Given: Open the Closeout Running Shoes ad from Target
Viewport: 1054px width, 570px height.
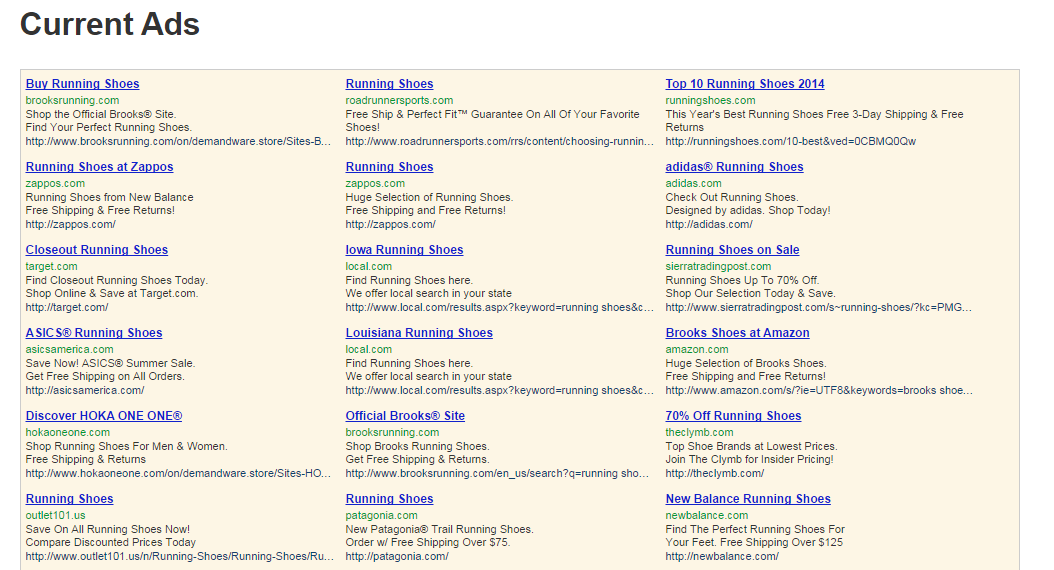Looking at the screenshot, I should (97, 250).
